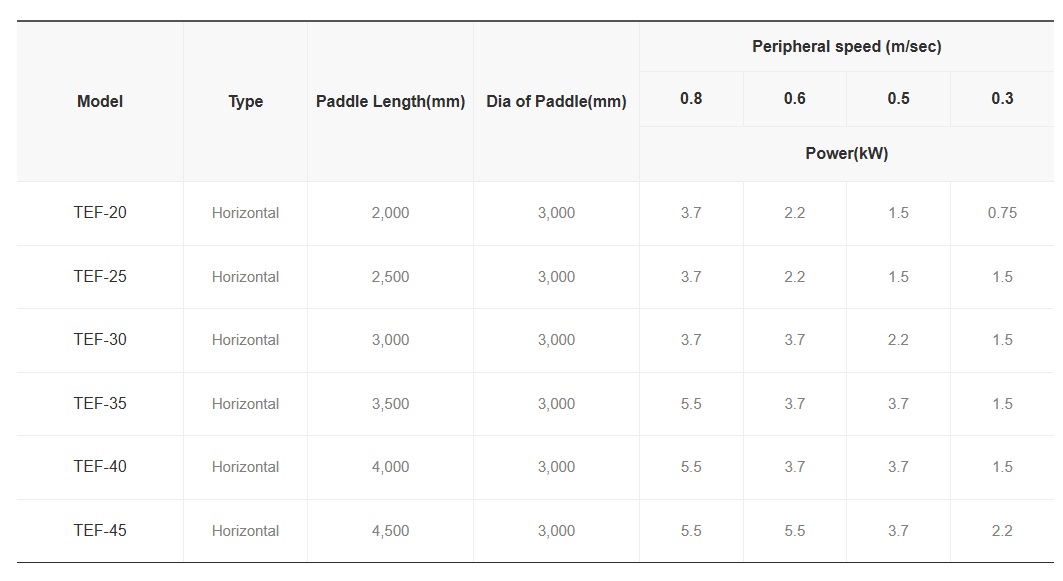Select the 0.3 speed column header

[1002, 98]
